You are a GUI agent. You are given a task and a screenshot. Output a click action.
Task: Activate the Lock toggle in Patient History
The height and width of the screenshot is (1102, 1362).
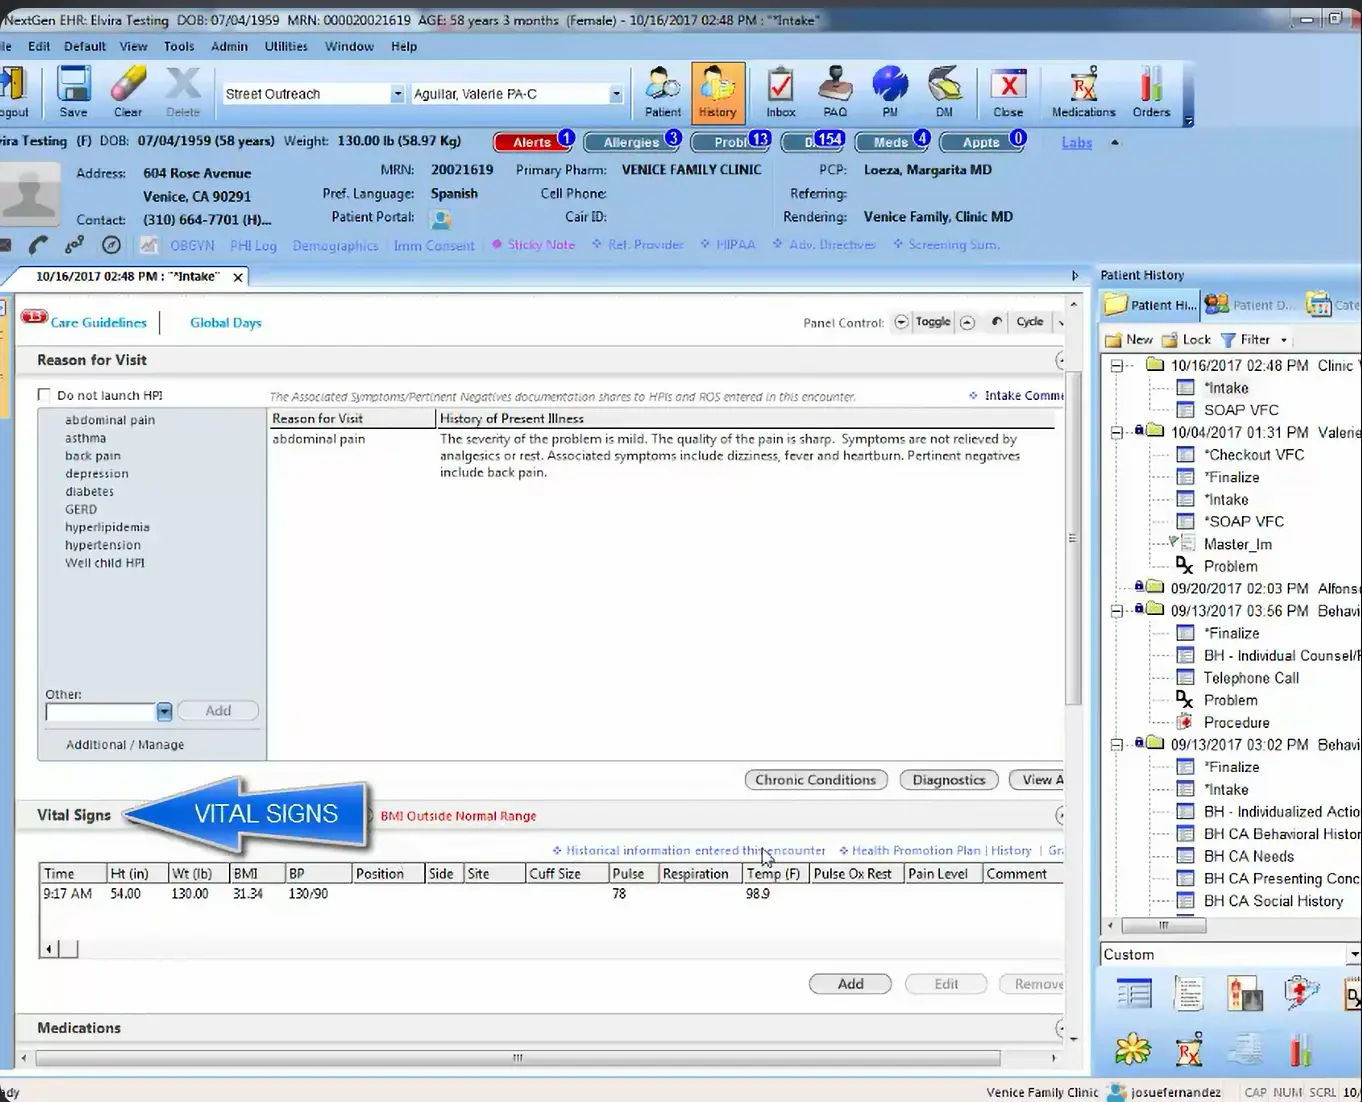pyautogui.click(x=1187, y=339)
